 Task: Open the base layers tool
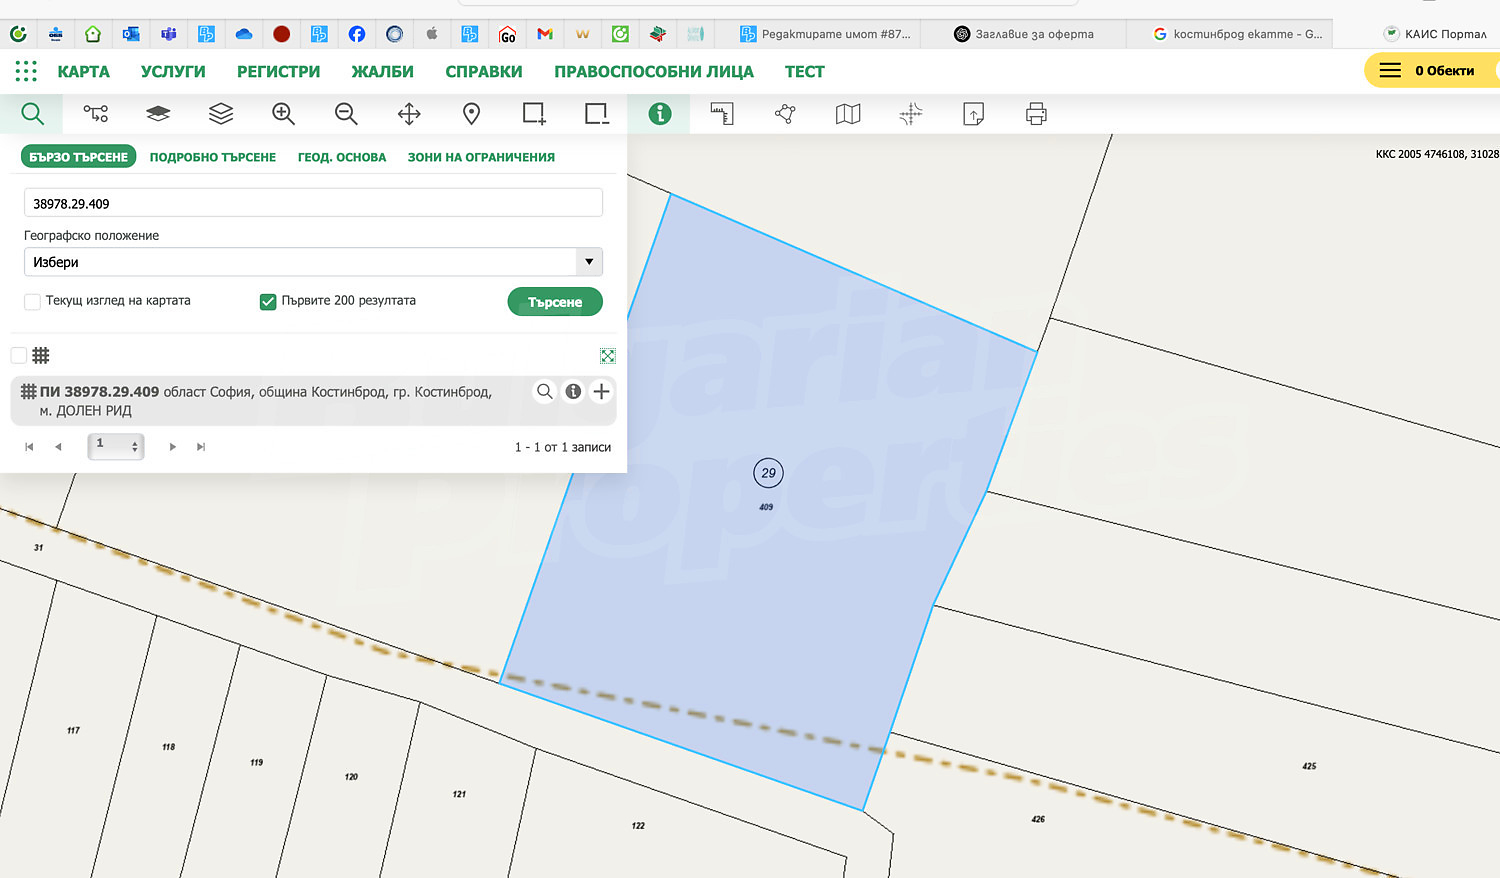click(x=158, y=114)
